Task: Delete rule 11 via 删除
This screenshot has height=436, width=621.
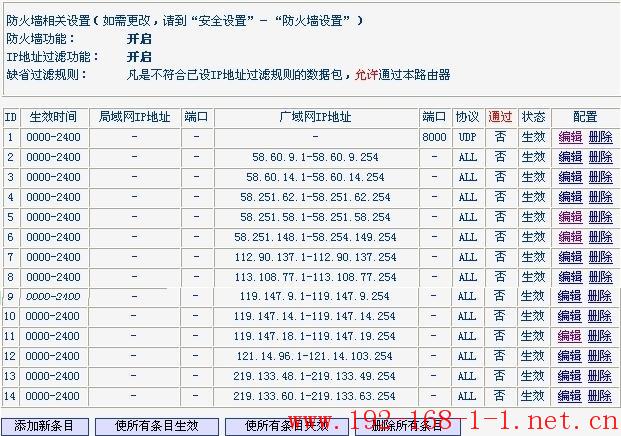Action: (x=600, y=336)
